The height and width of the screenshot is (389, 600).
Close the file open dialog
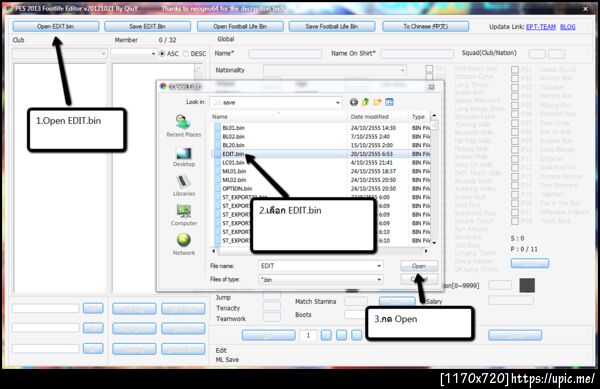432,87
